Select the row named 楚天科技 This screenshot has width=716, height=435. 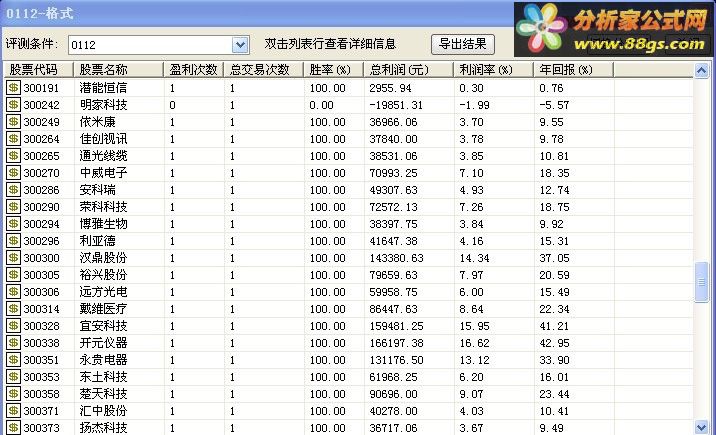[x=349, y=393]
